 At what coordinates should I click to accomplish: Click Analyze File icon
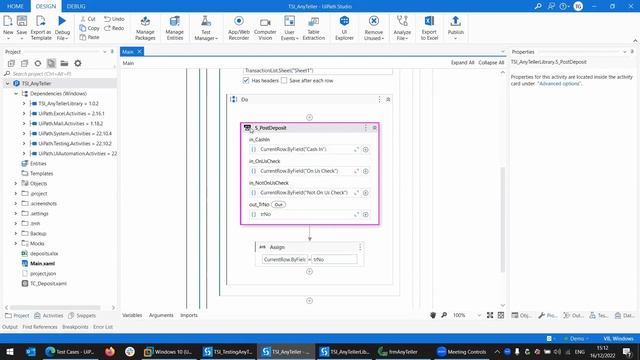click(402, 21)
